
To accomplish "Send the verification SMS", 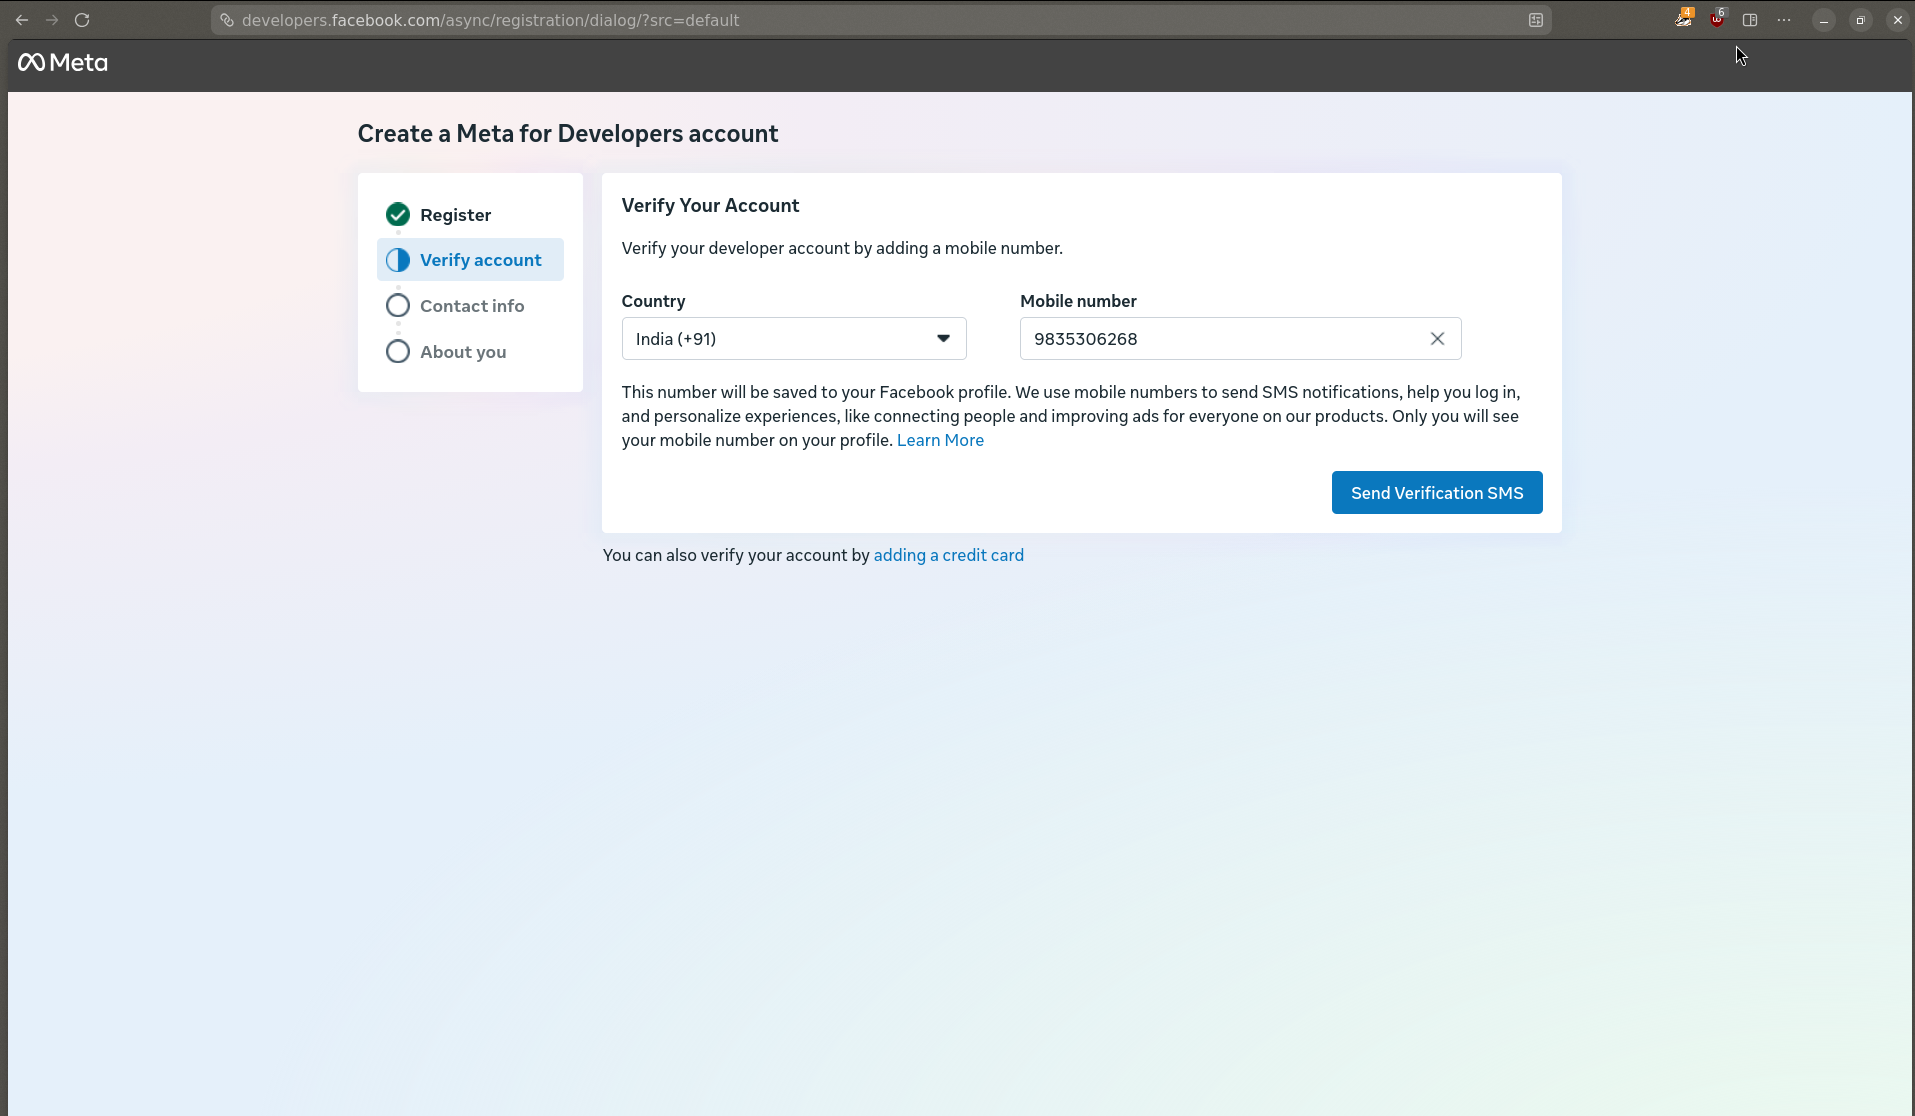I will pos(1437,493).
